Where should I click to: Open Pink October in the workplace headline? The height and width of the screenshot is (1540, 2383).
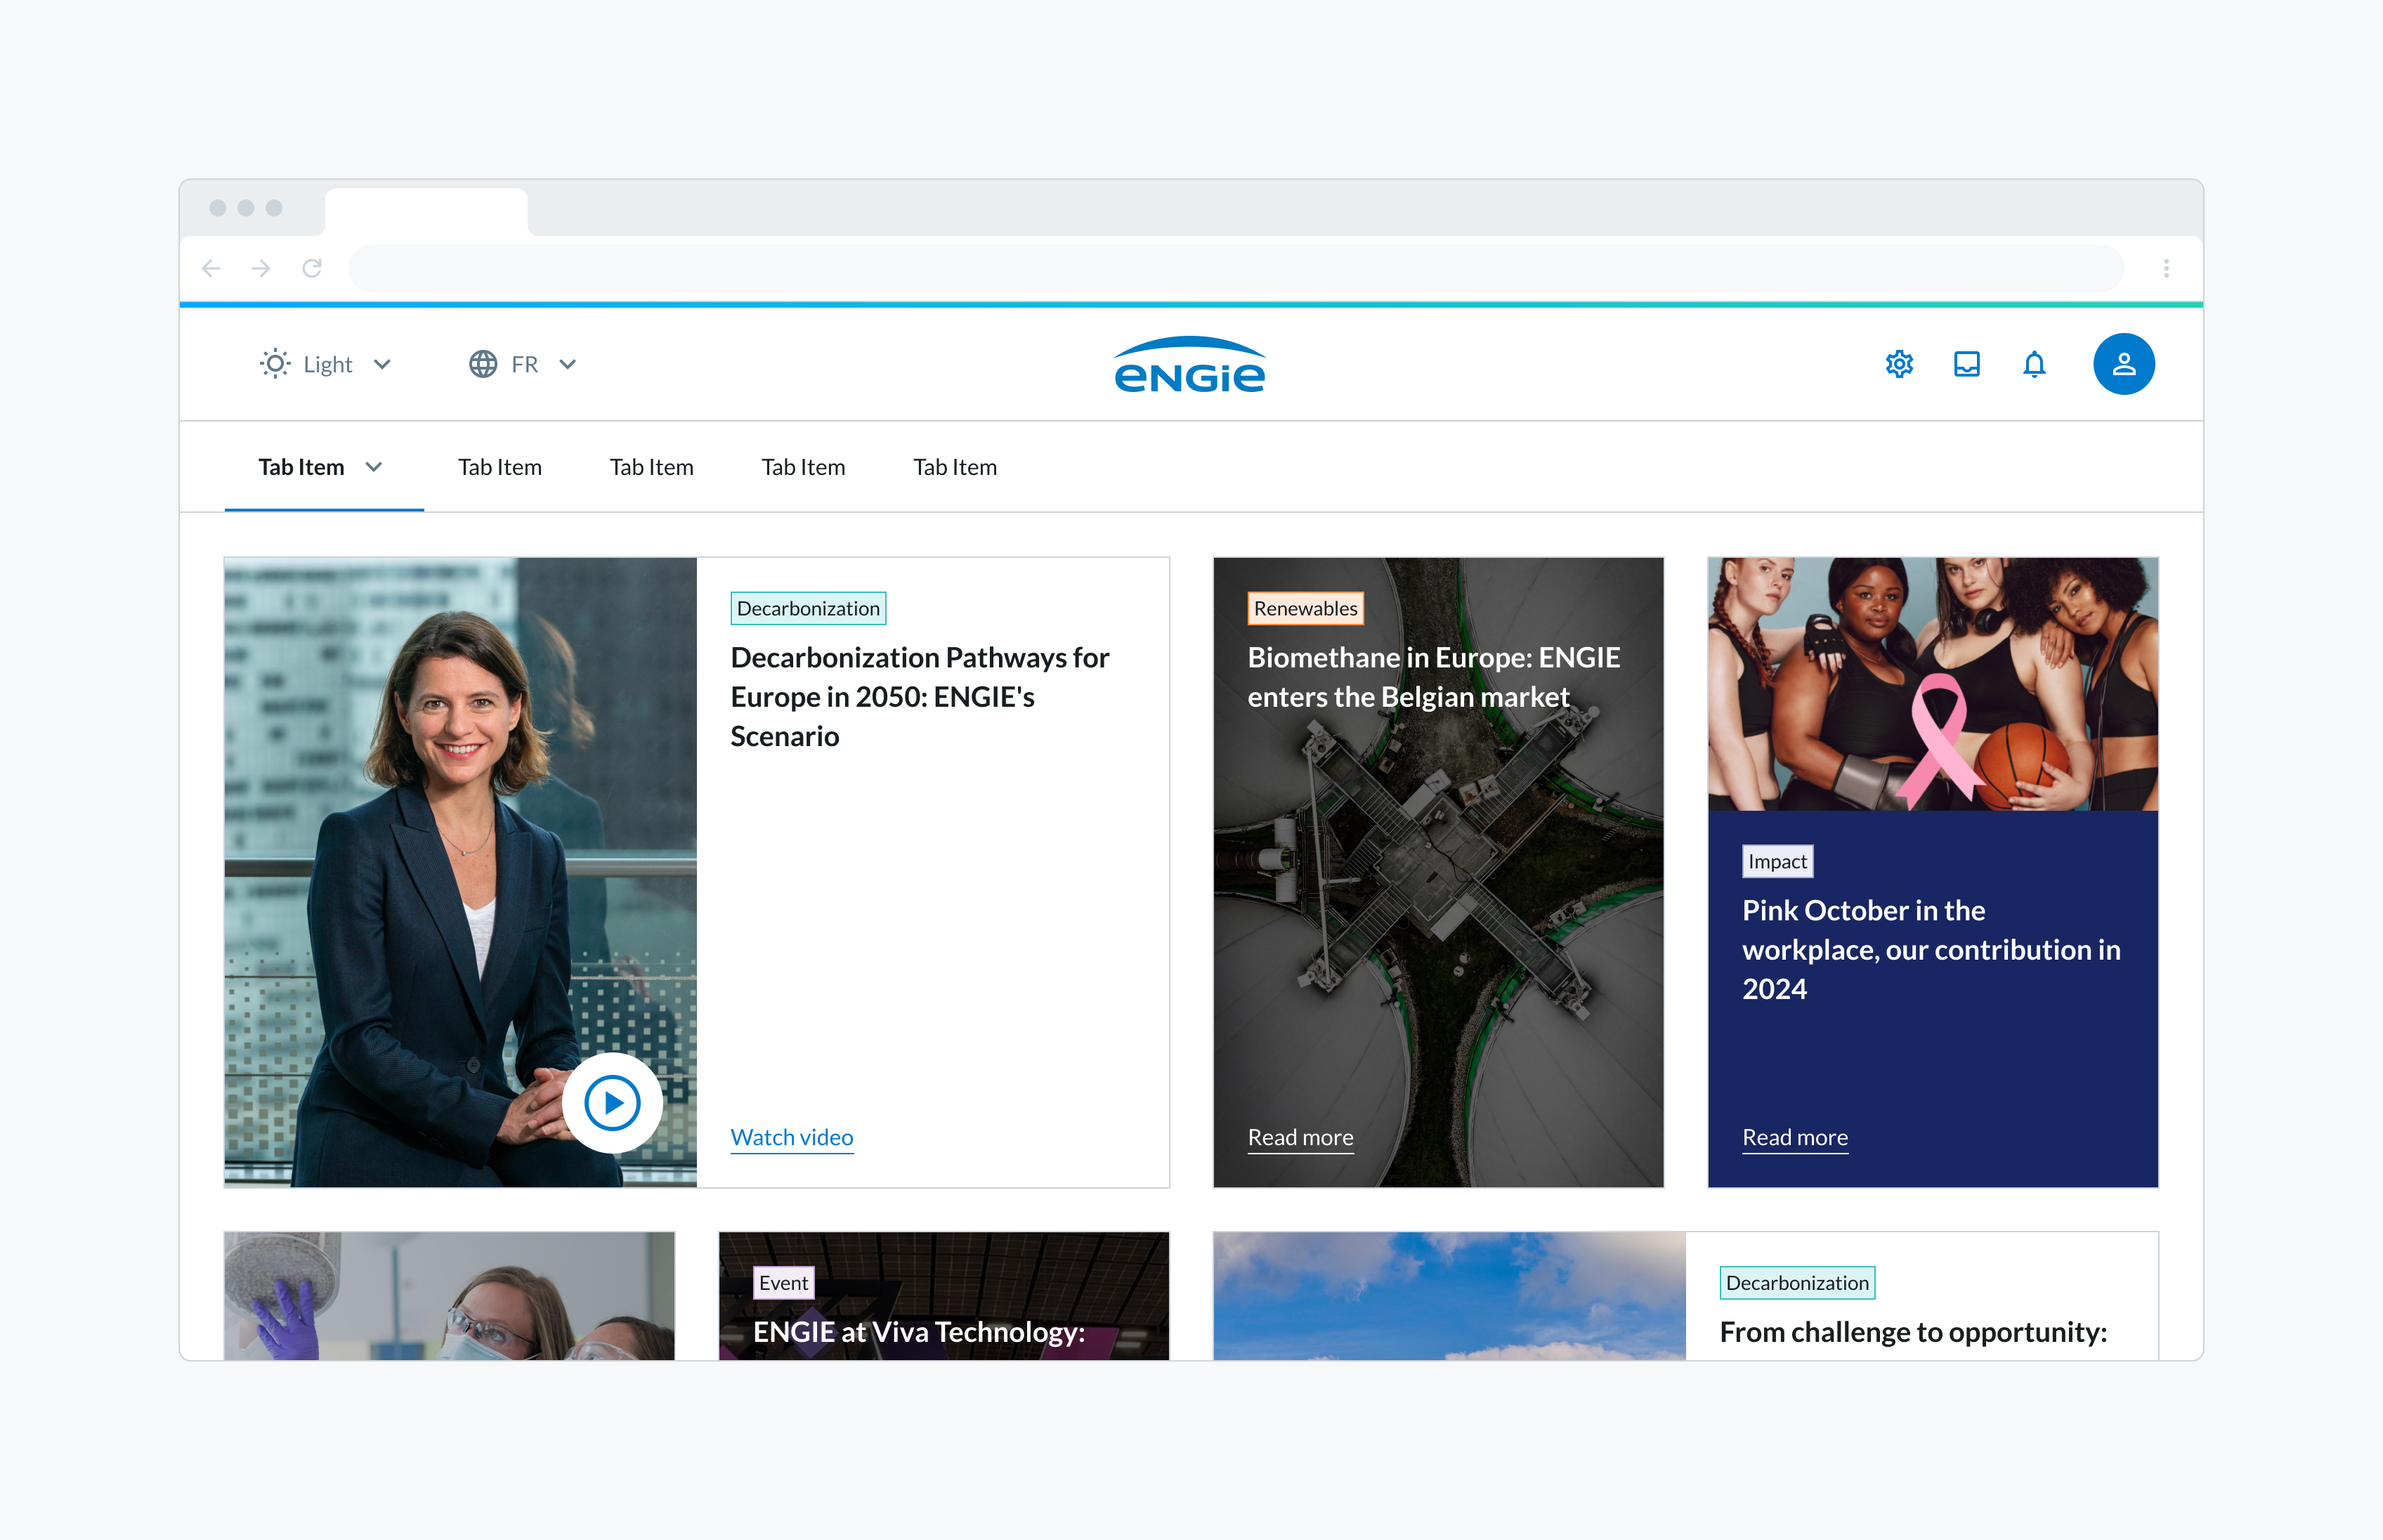pyautogui.click(x=1931, y=950)
